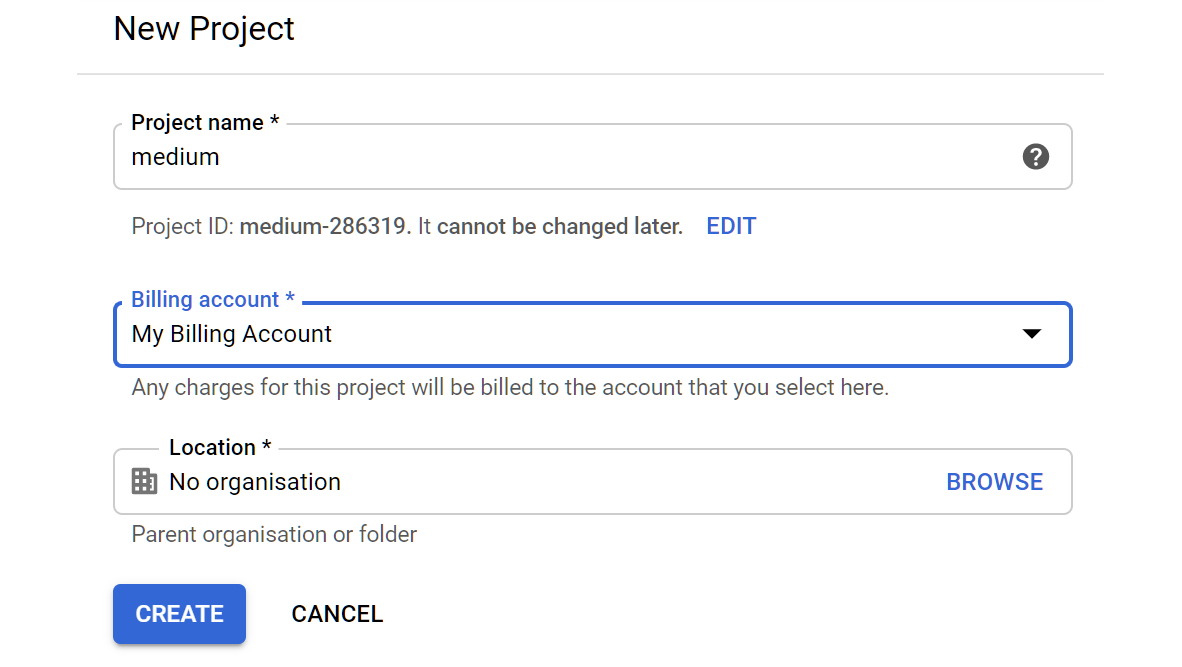The width and height of the screenshot is (1182, 667).
Task: Click the 'Any charges for this project' hint
Action: [510, 387]
